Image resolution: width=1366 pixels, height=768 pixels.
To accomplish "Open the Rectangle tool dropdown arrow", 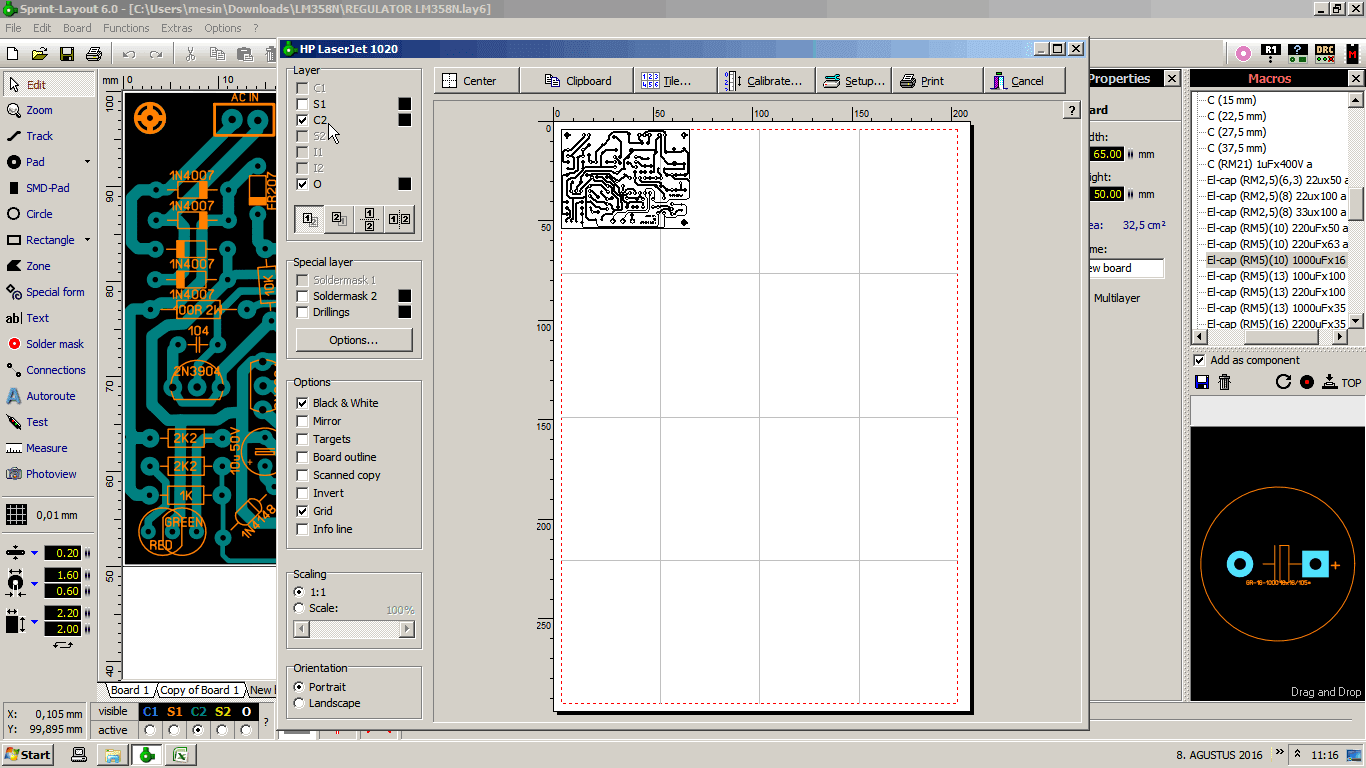I will [x=87, y=240].
